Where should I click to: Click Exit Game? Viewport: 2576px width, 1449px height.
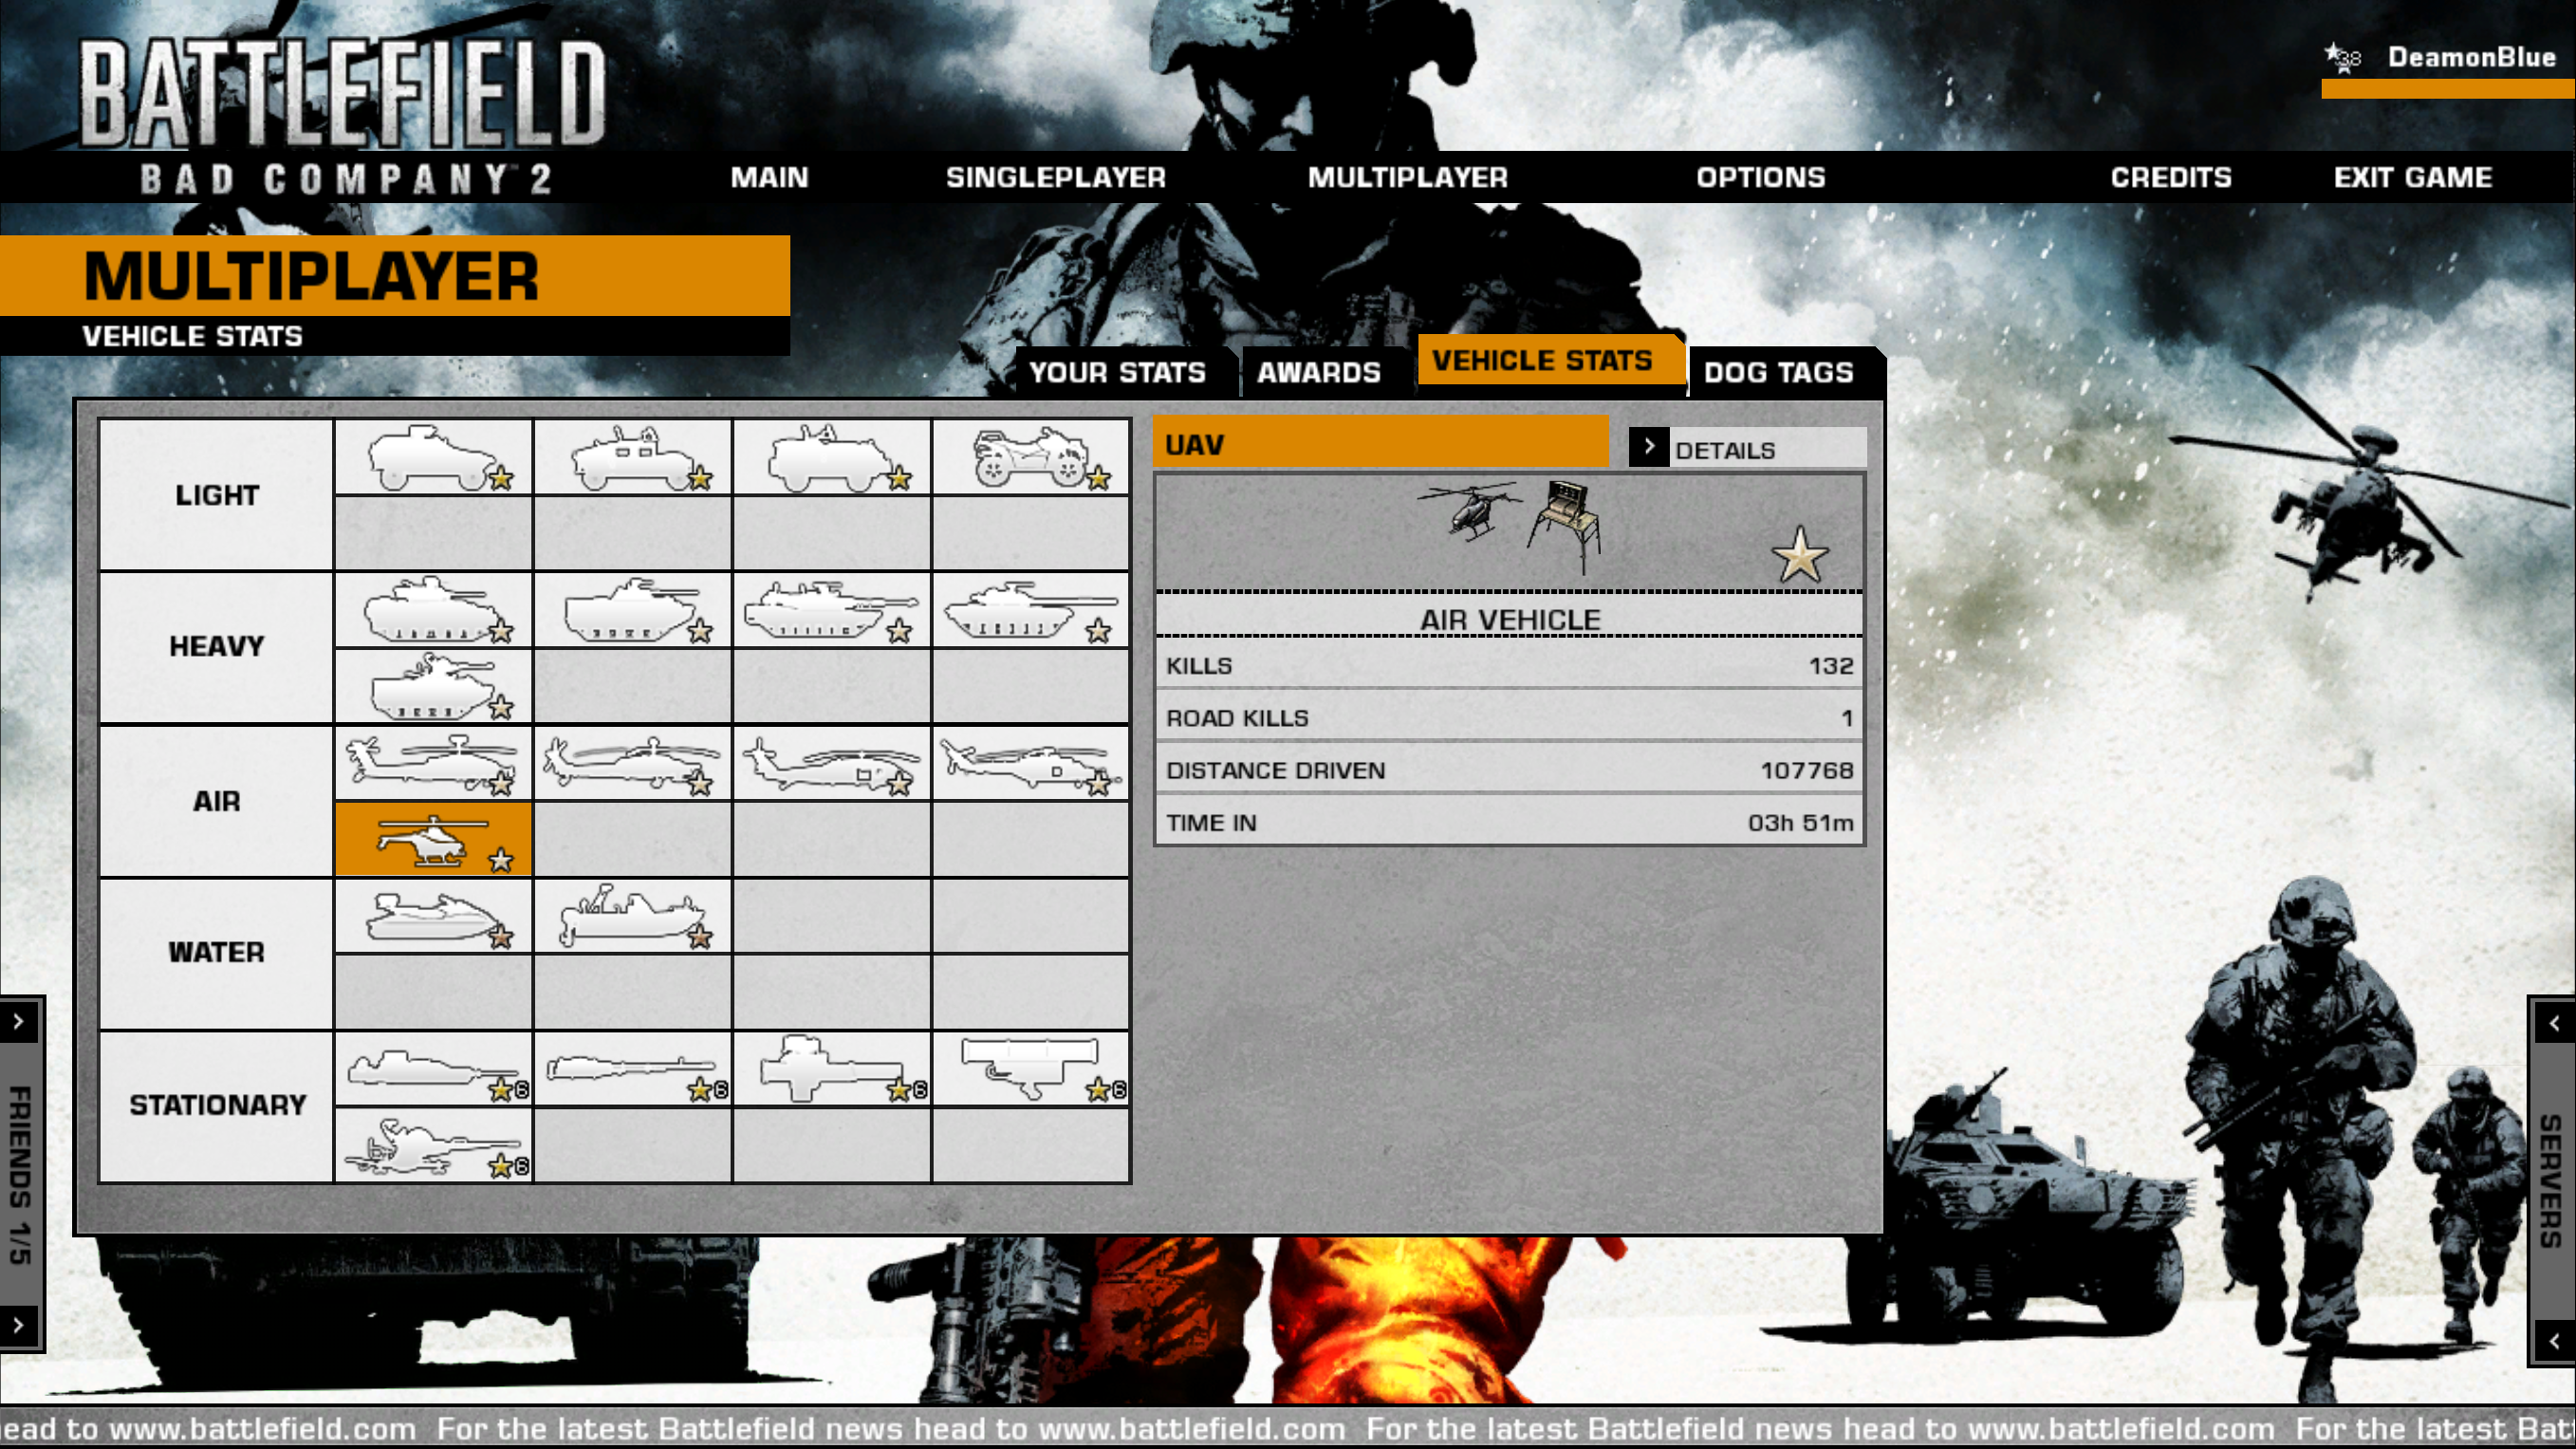click(x=2413, y=177)
